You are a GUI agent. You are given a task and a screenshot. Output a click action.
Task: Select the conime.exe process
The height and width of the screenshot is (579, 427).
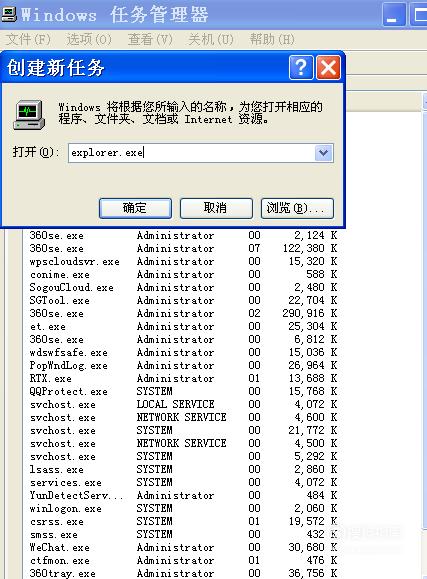[183, 275]
